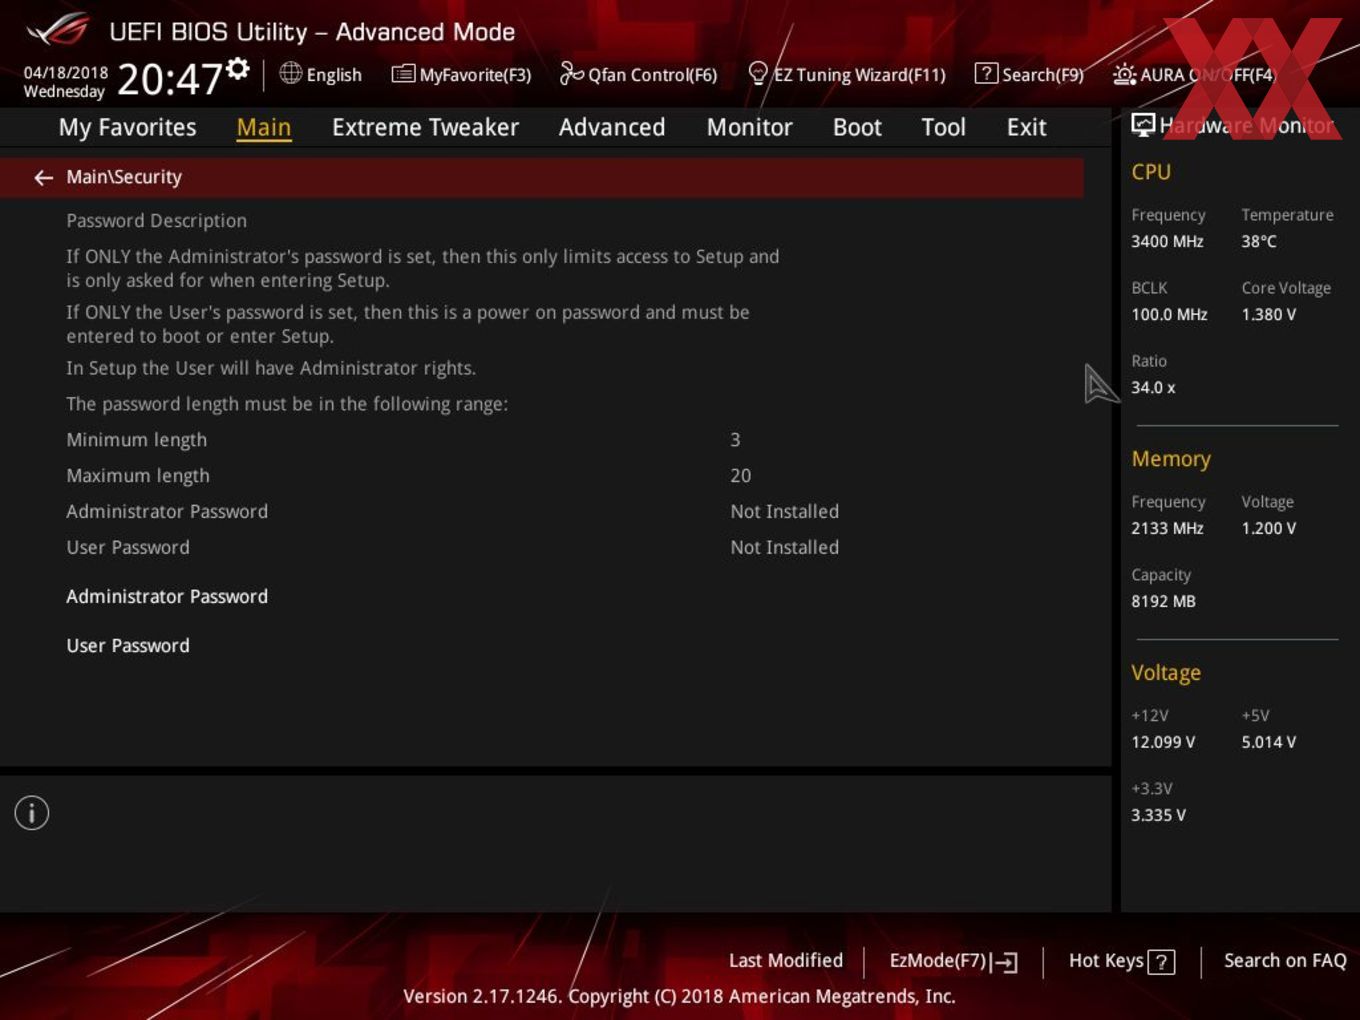The width and height of the screenshot is (1360, 1020).
Task: Click the Capacity 8192 MB value
Action: click(1163, 602)
